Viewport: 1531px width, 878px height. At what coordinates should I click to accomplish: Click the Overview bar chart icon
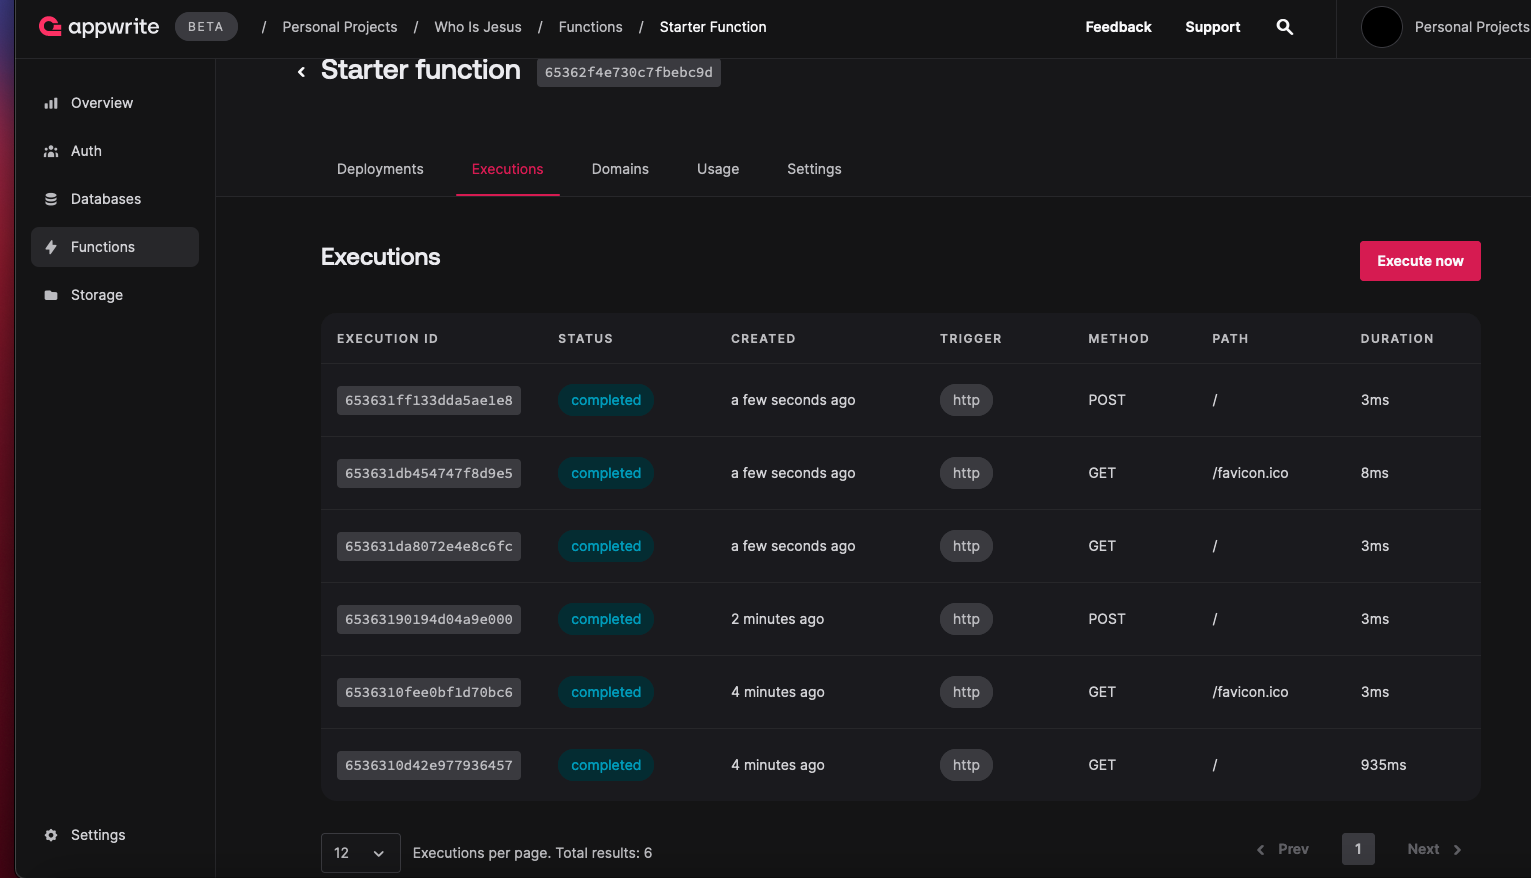coord(51,103)
